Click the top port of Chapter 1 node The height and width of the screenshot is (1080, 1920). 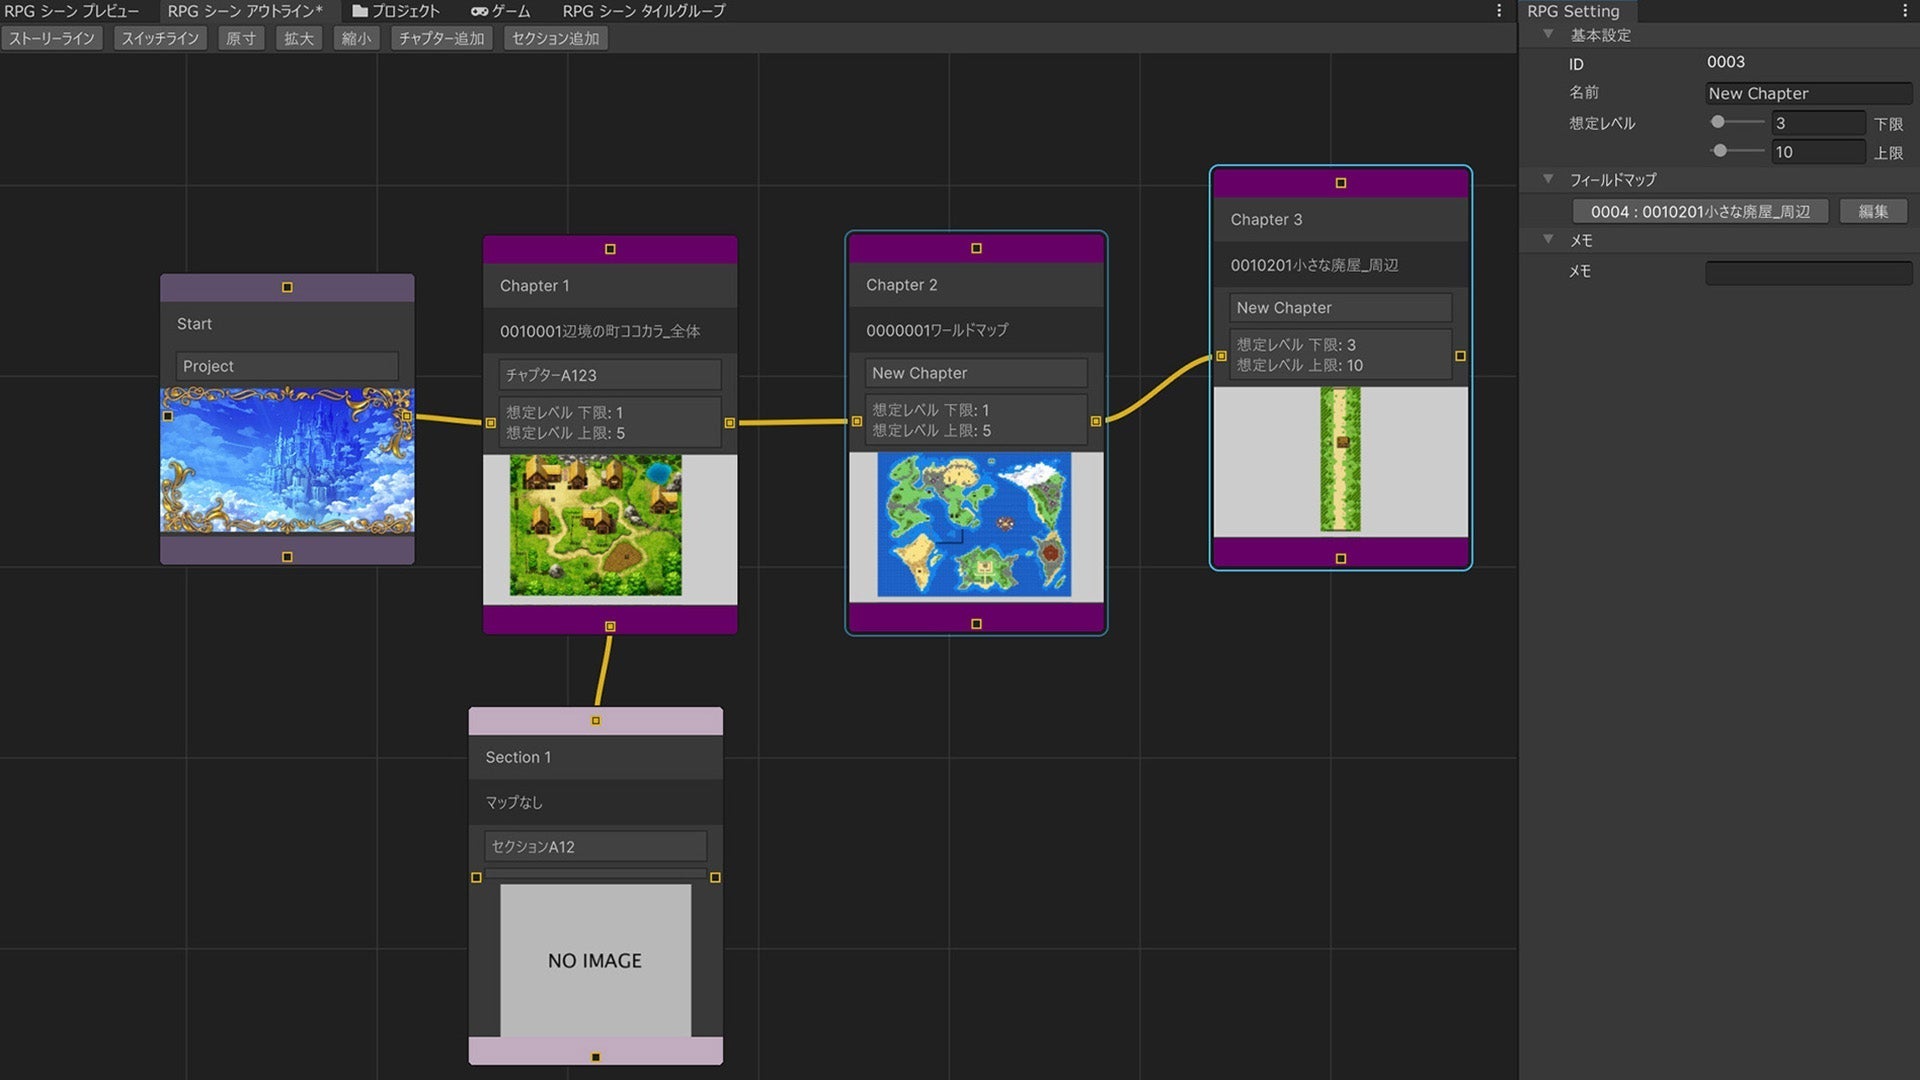[610, 249]
